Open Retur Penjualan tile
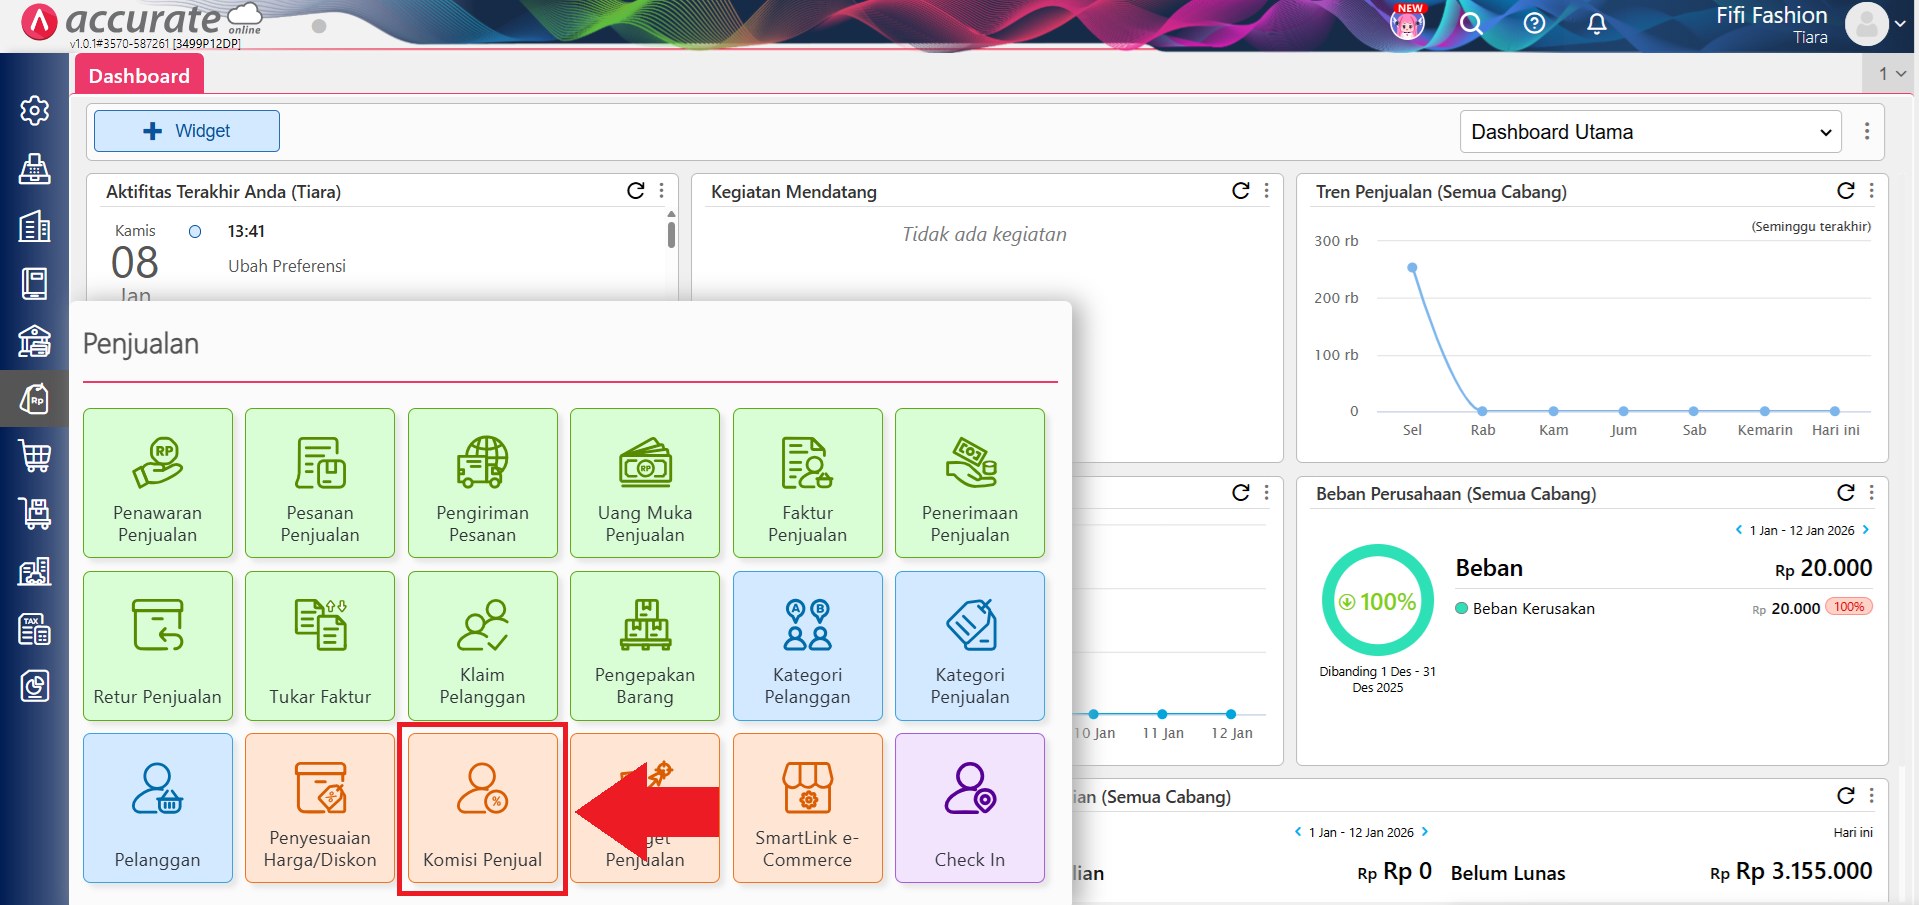 click(x=158, y=645)
